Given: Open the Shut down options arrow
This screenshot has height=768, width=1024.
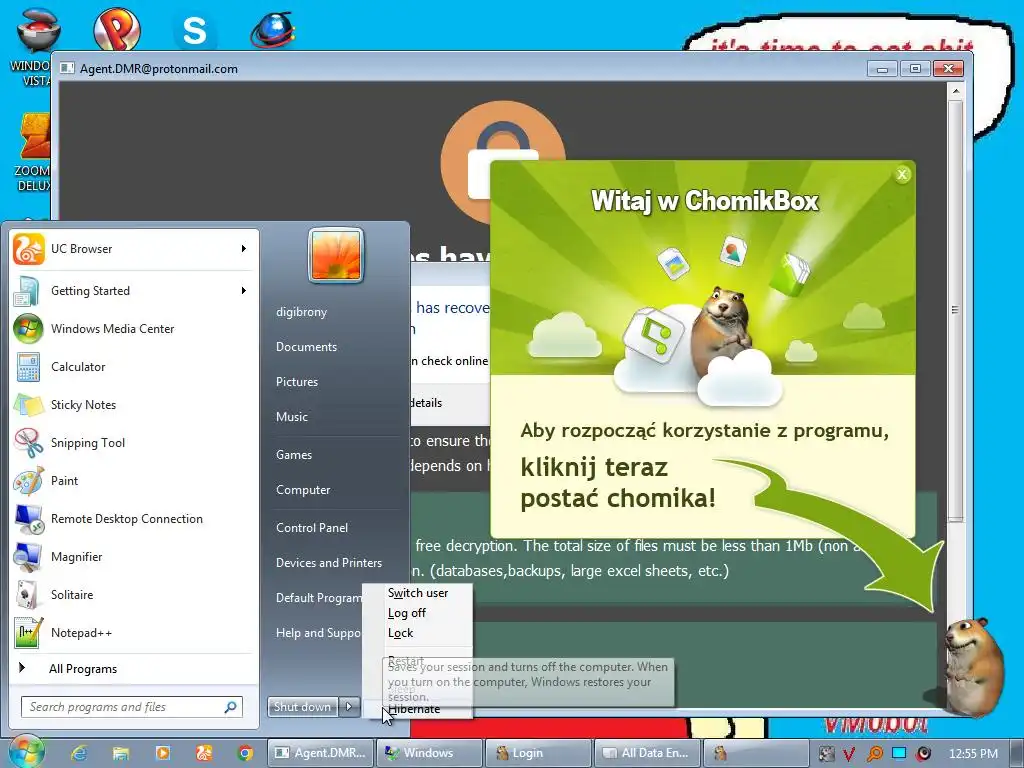Looking at the screenshot, I should coord(349,707).
